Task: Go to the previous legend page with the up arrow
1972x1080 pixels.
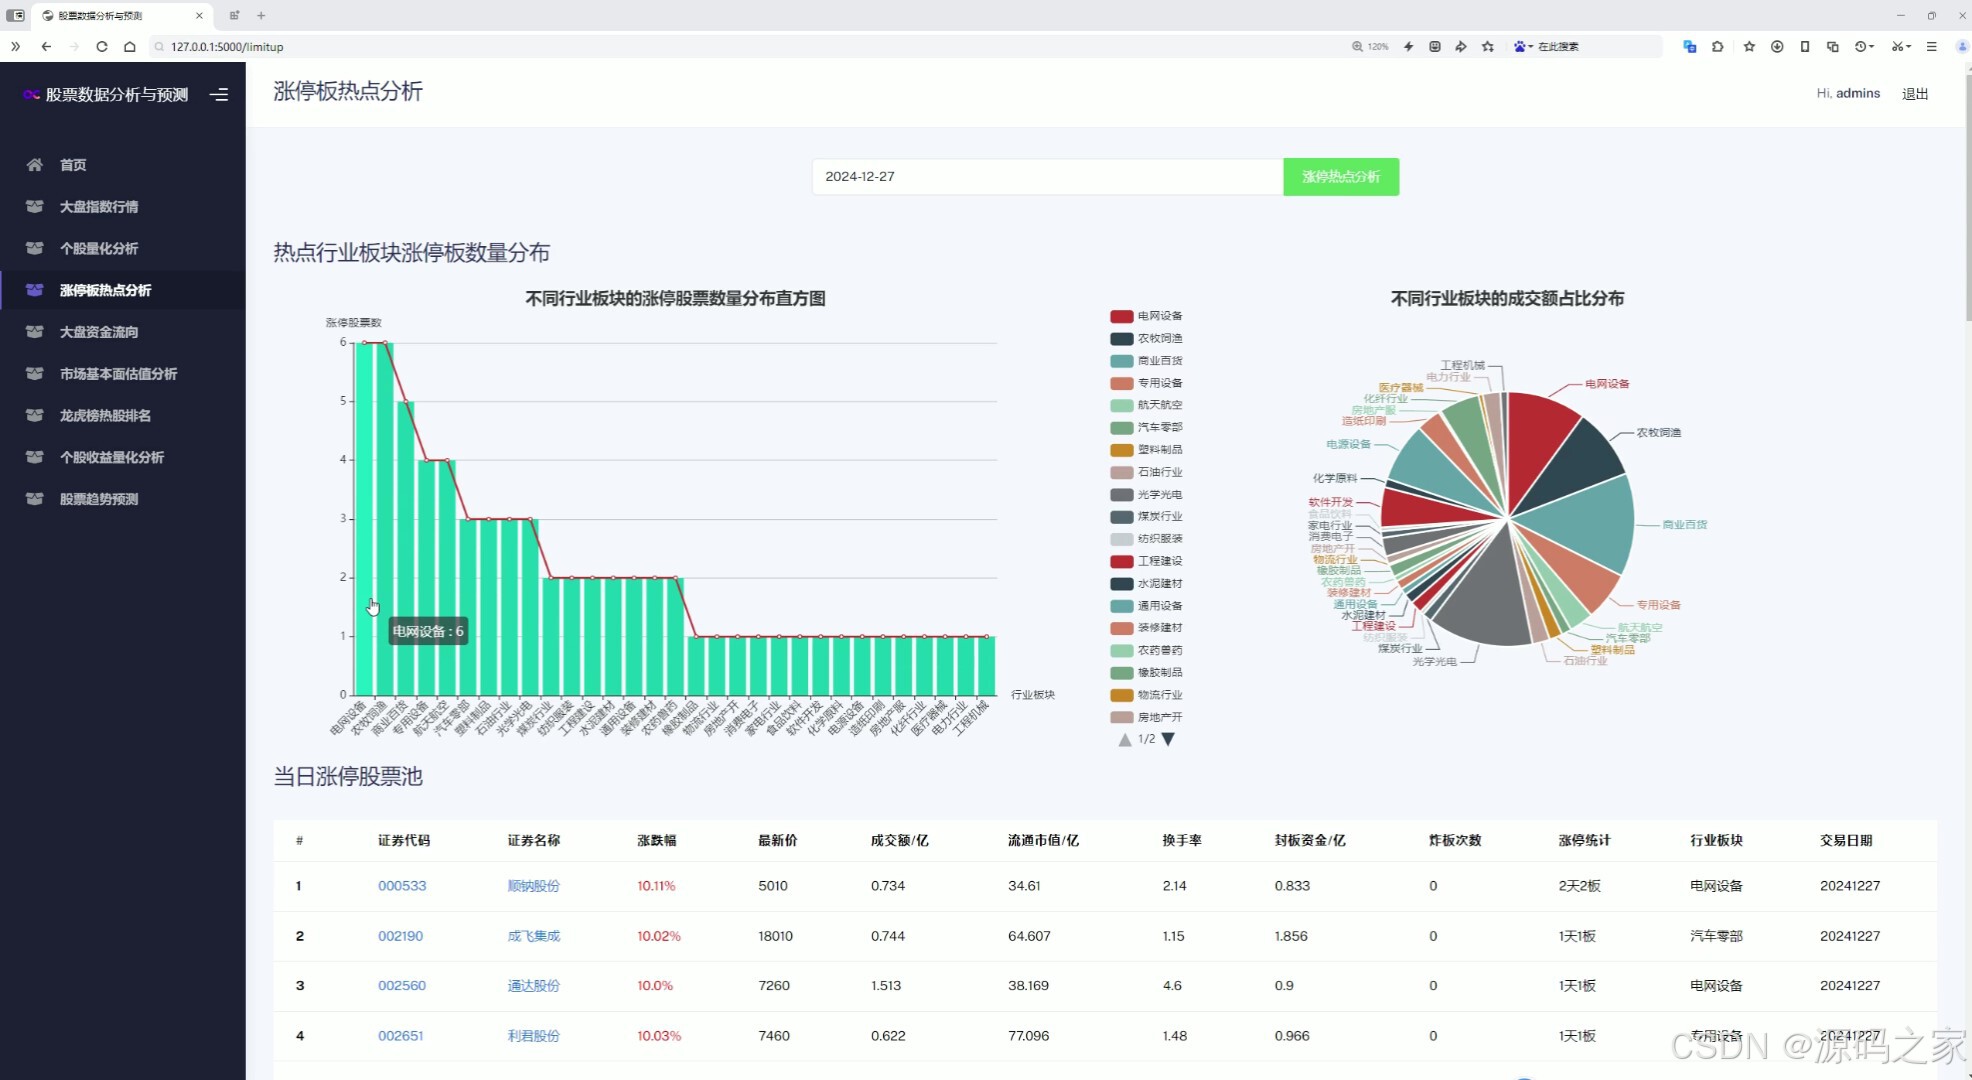Action: (1125, 740)
